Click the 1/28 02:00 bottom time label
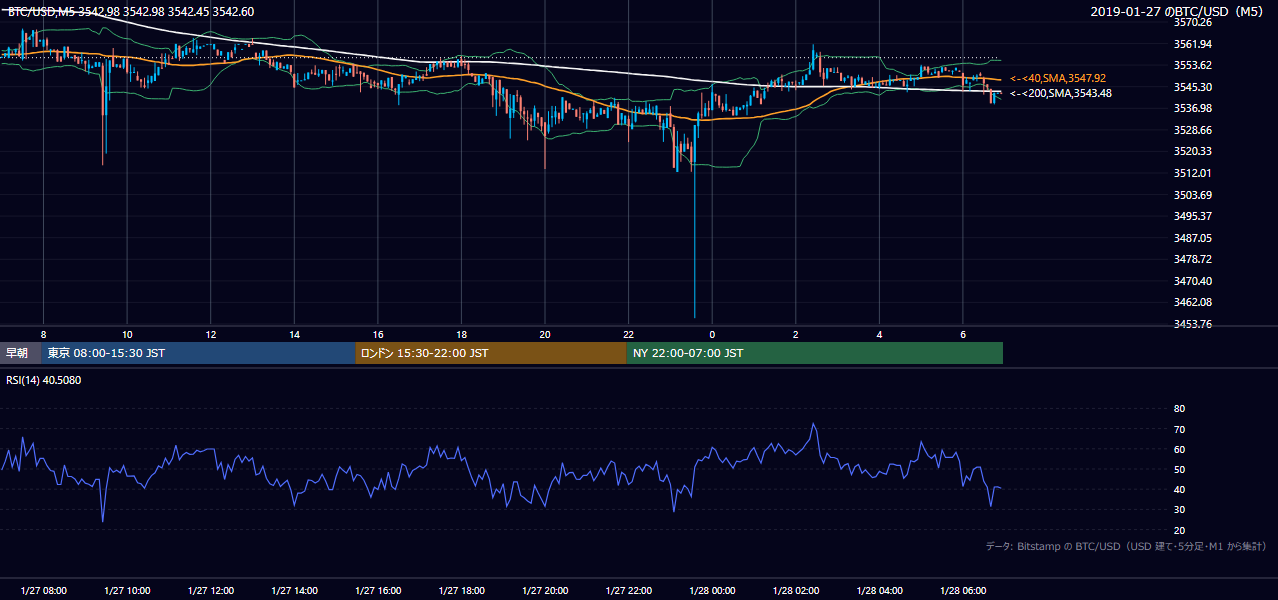The image size is (1278, 600). click(796, 590)
